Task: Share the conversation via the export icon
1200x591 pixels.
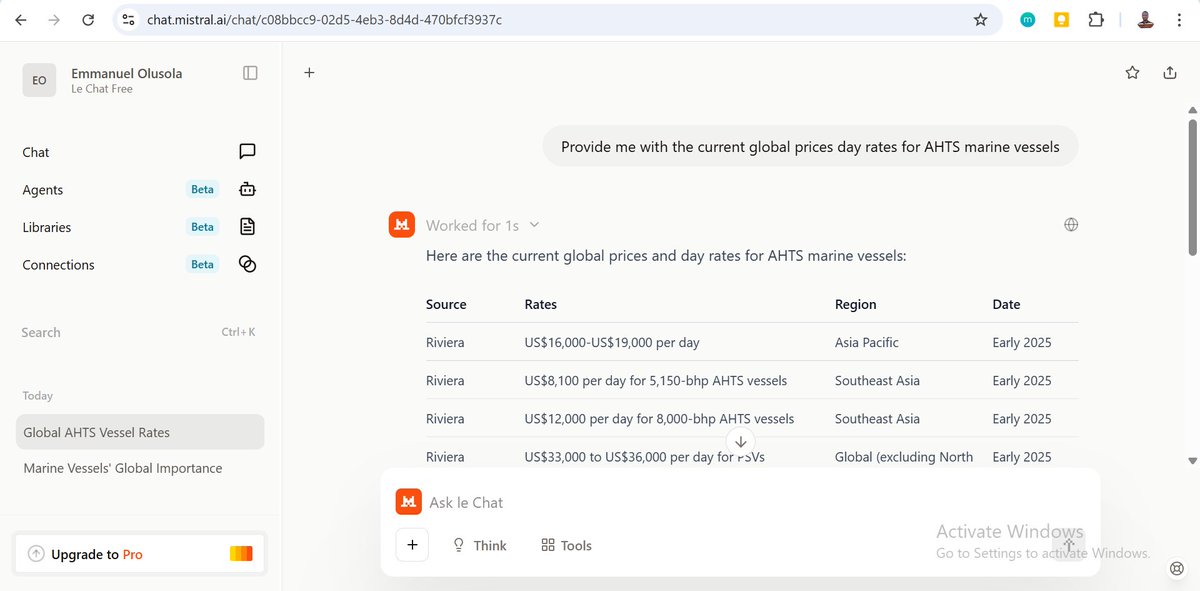Action: [1170, 72]
